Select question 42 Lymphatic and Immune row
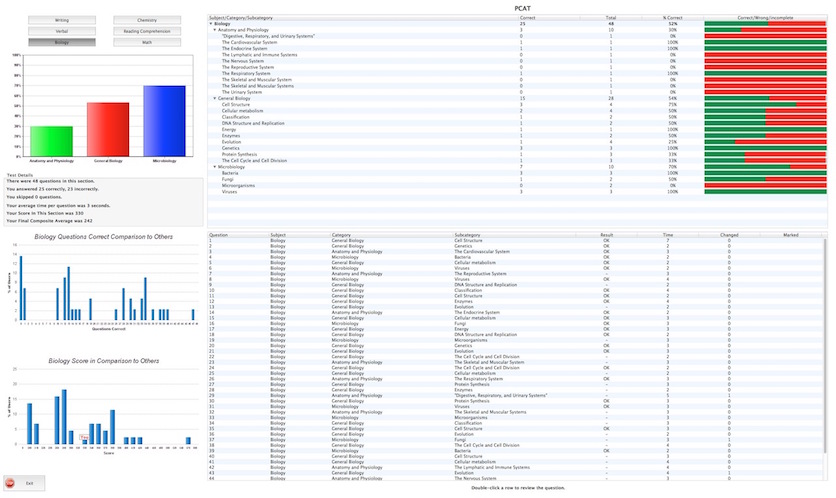Image resolution: width=836 pixels, height=498 pixels. 515,467
